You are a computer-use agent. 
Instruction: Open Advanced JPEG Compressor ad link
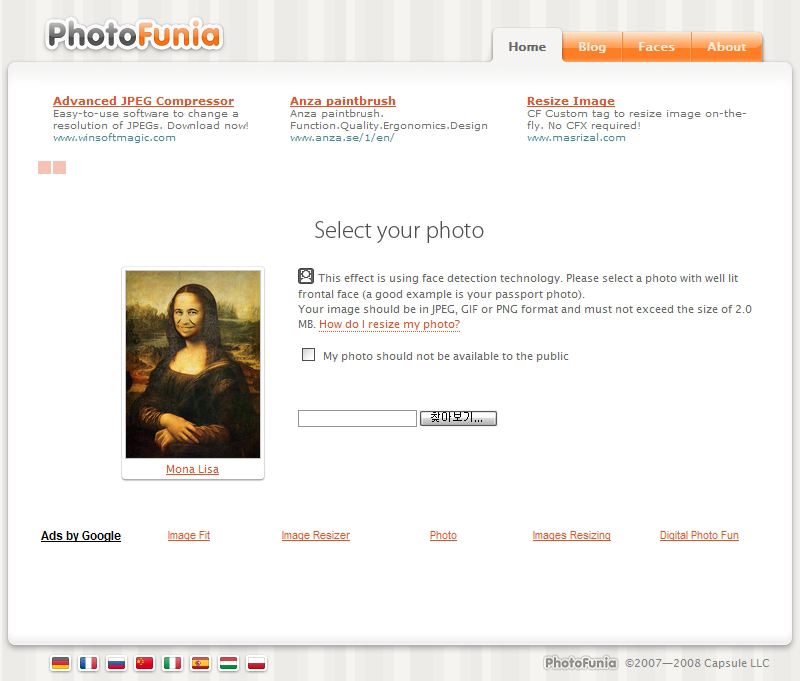(x=143, y=101)
